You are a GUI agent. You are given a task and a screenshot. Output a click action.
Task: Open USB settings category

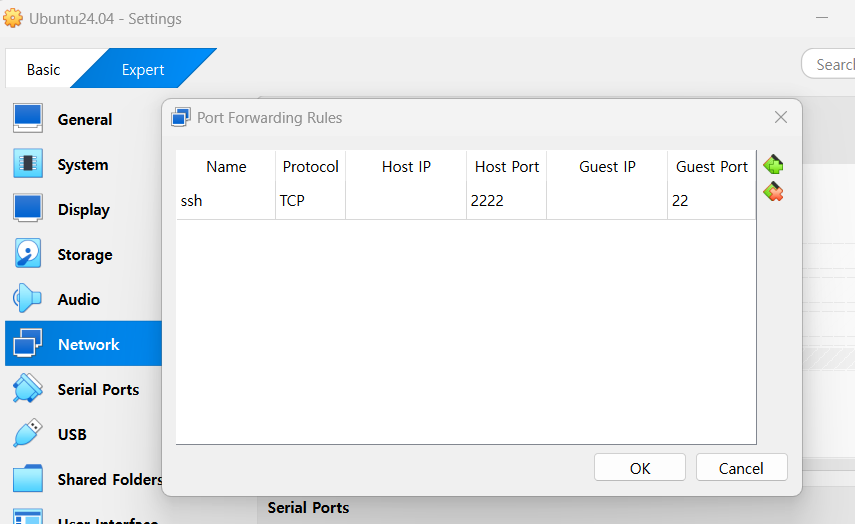point(83,434)
